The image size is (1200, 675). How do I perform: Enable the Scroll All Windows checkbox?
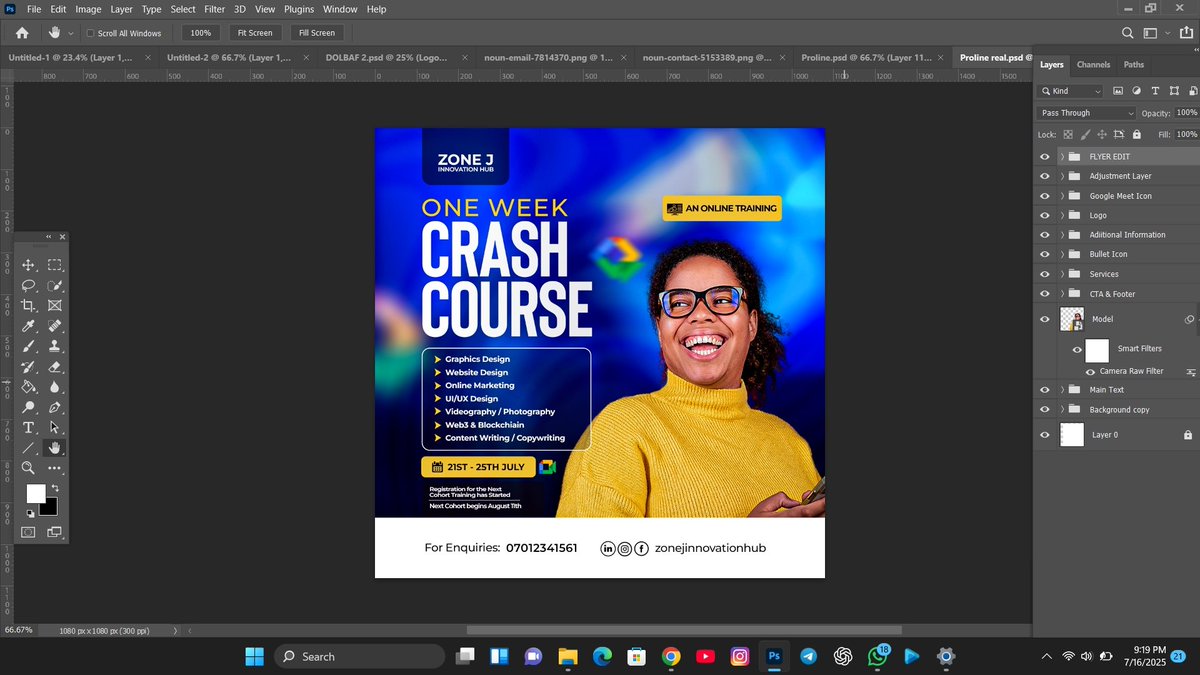[x=90, y=33]
